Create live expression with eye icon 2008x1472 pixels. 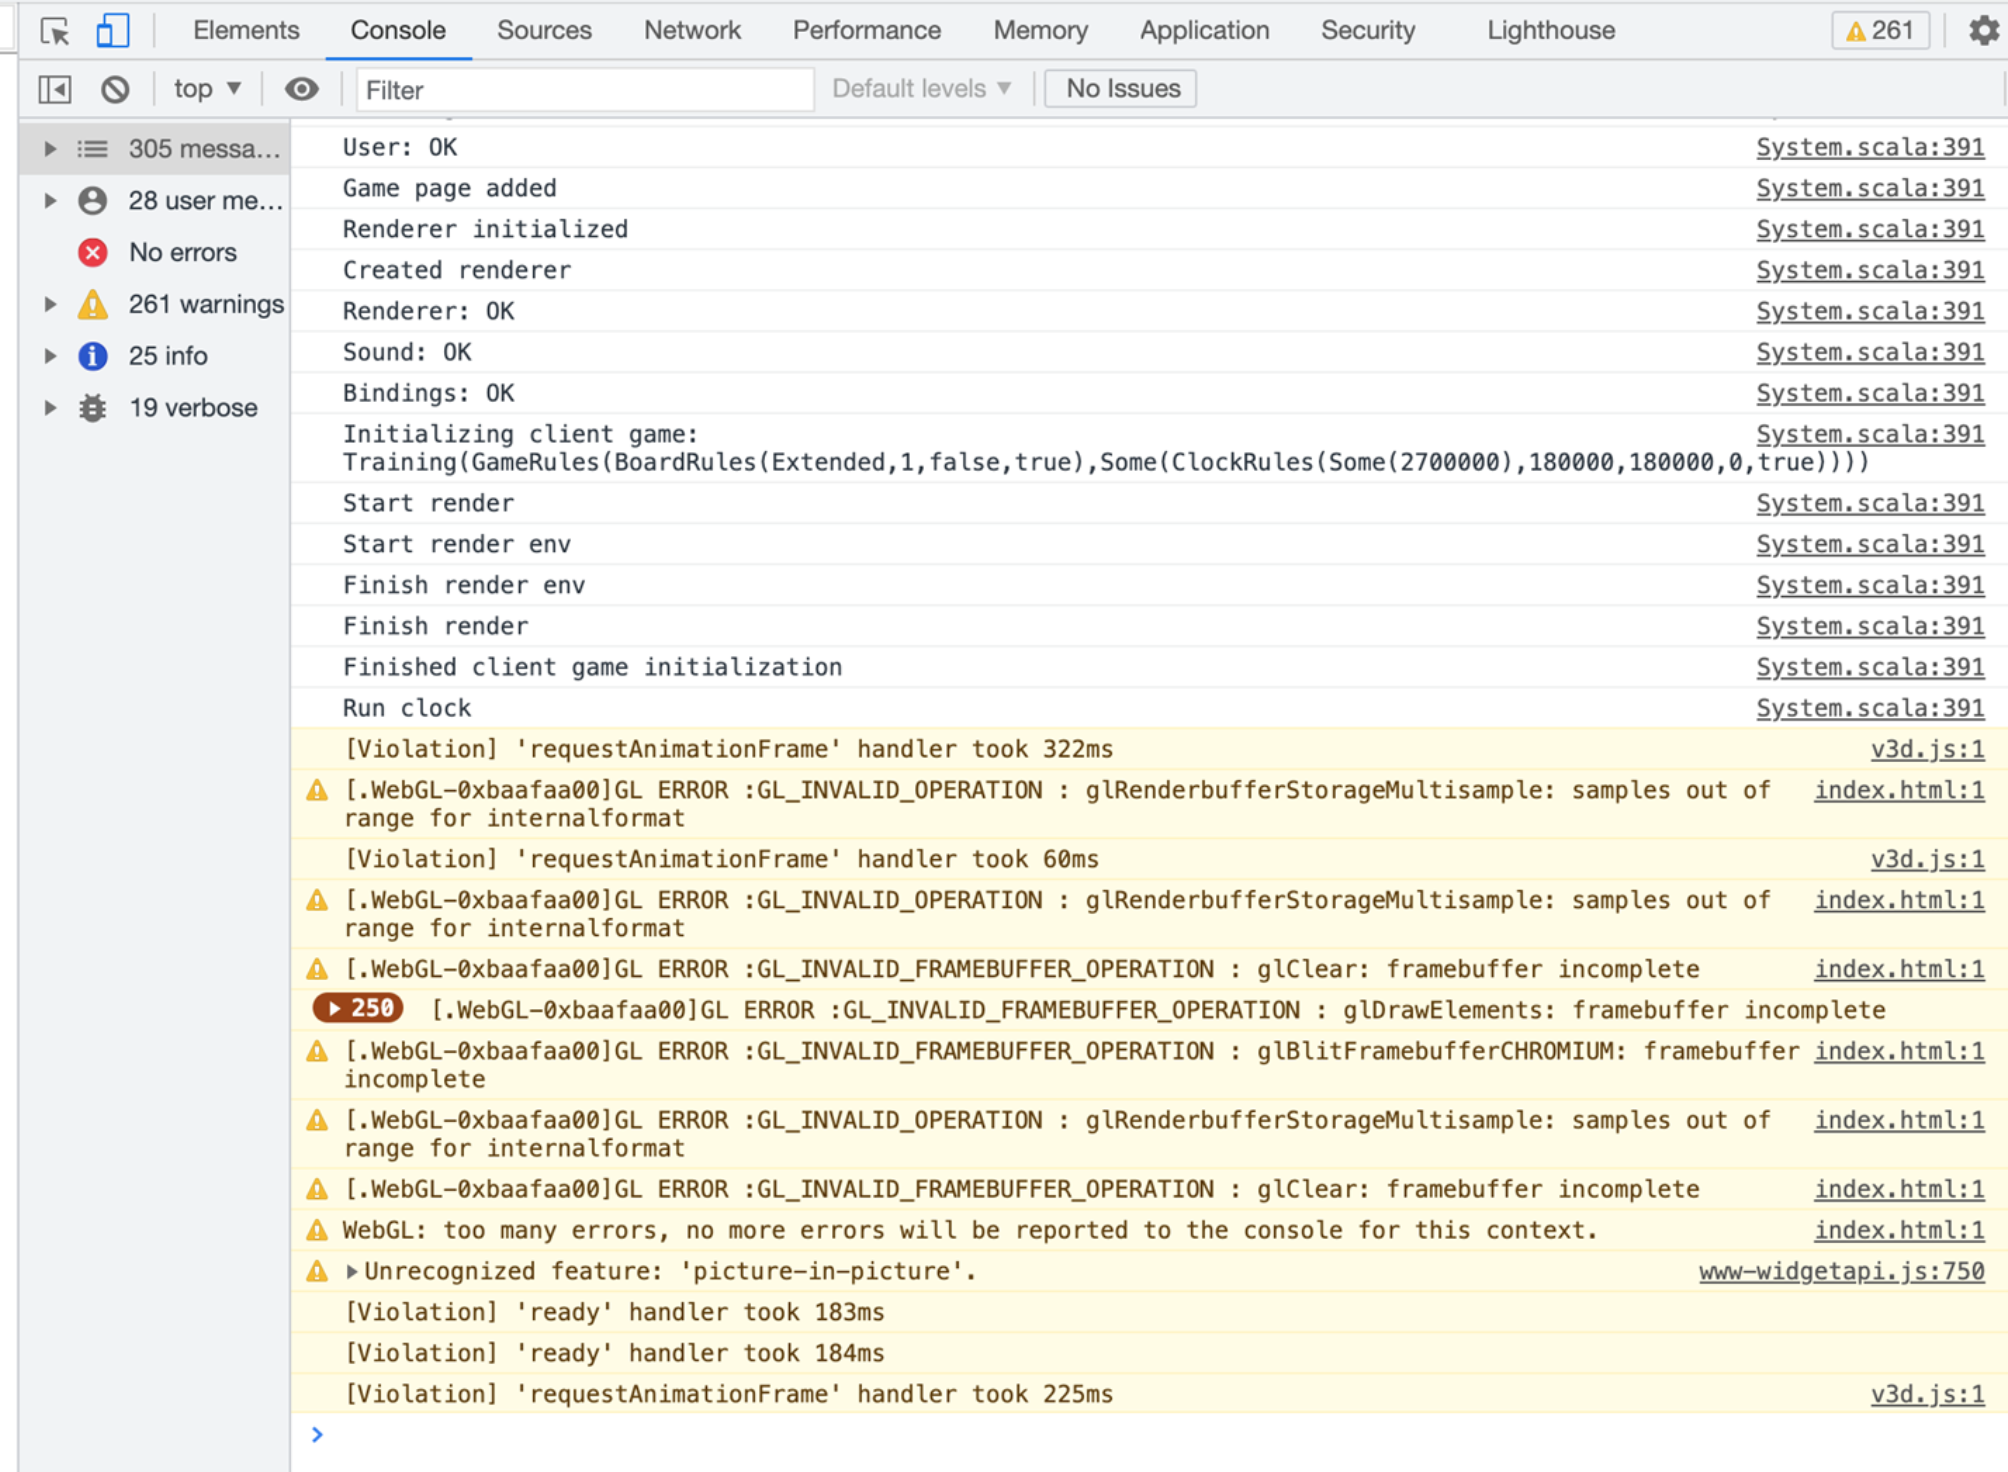click(x=301, y=90)
